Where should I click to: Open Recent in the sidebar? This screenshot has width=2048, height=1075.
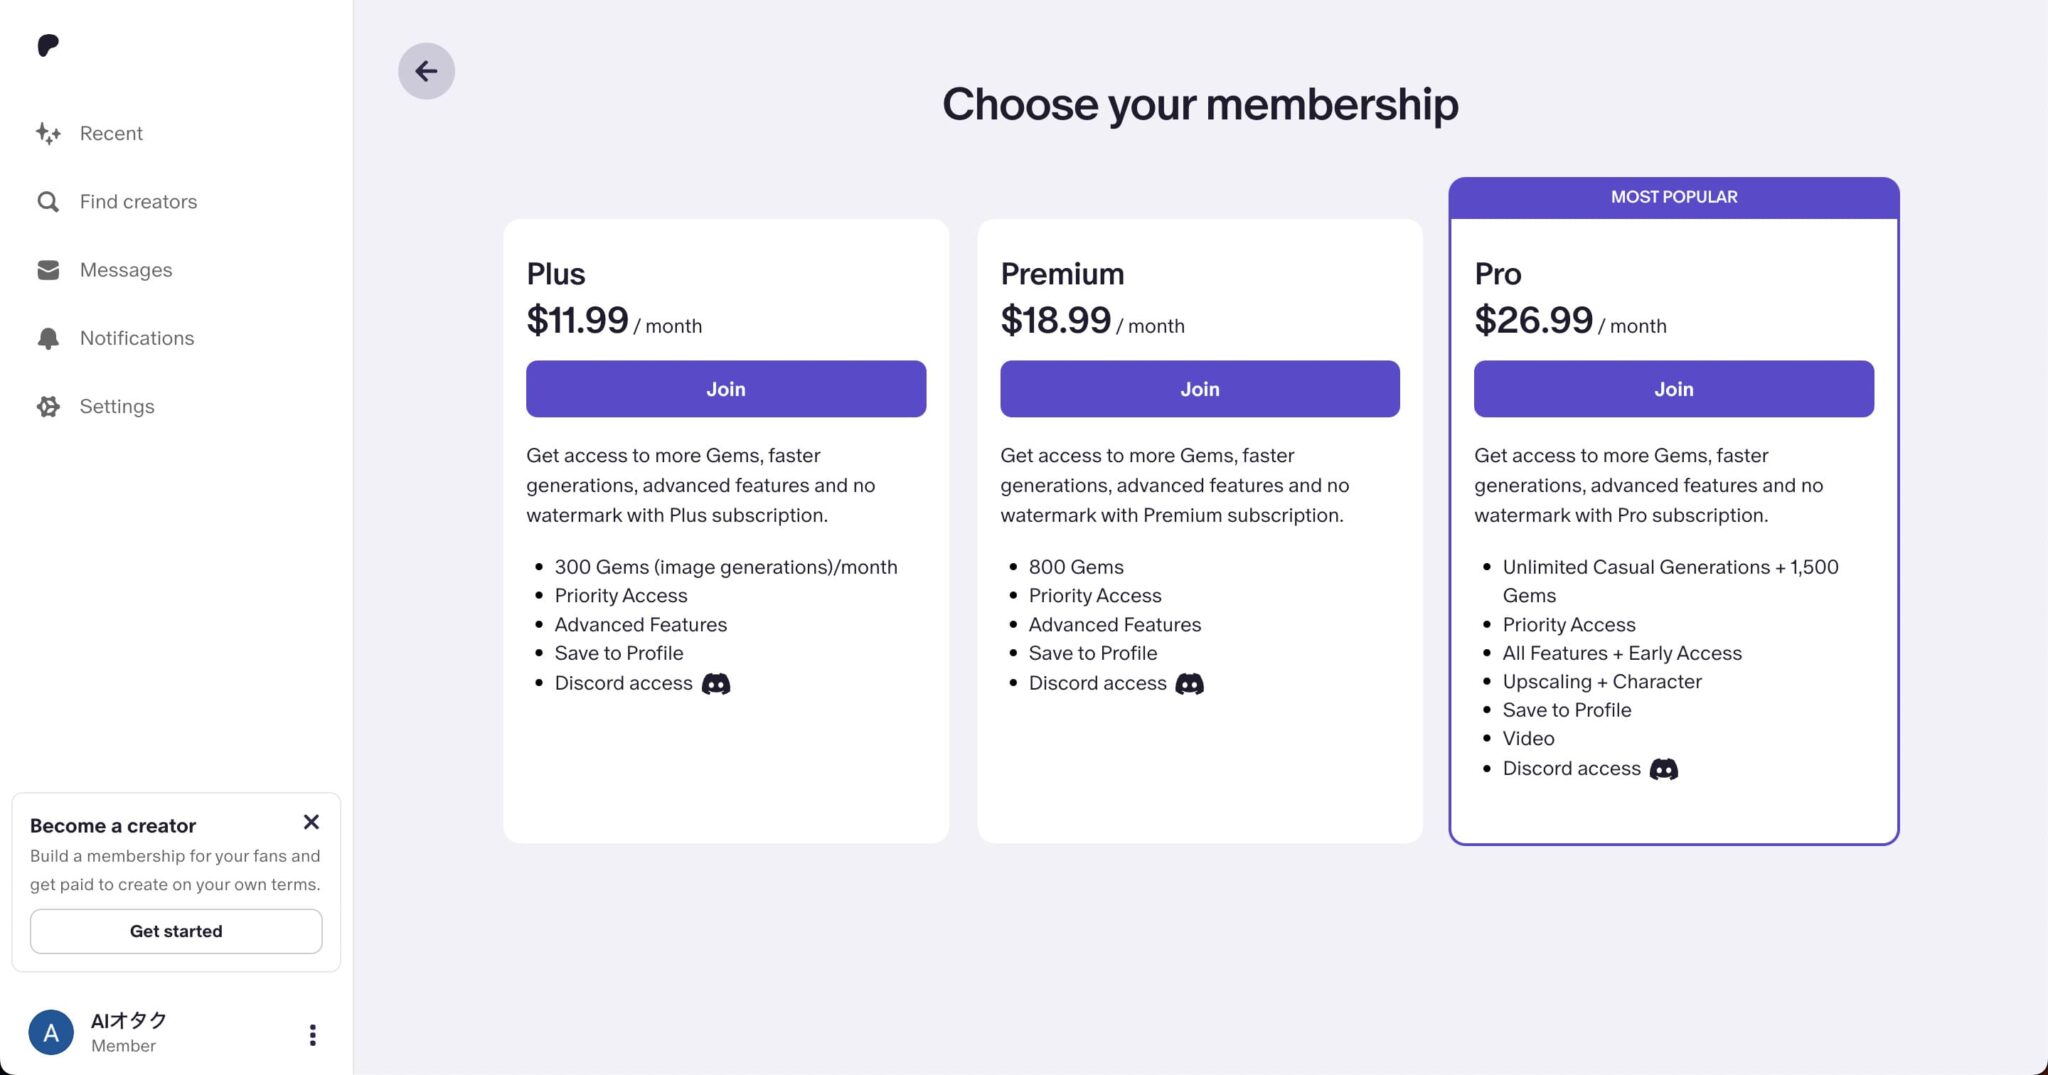(x=111, y=133)
